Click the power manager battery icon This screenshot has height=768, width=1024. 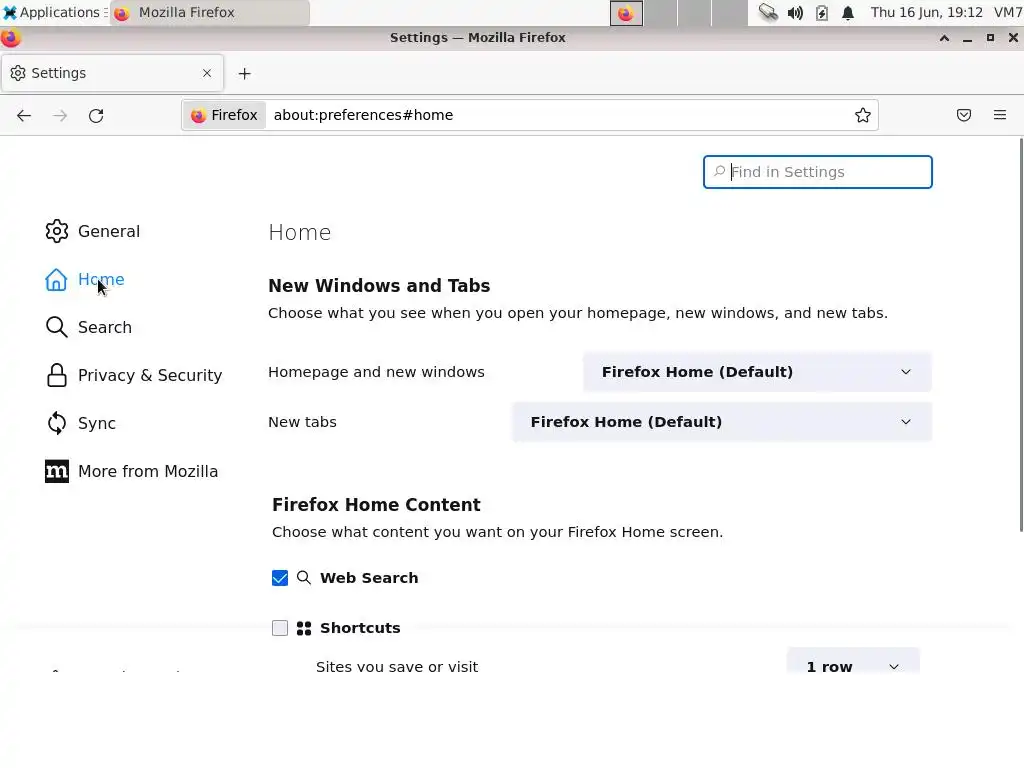tap(822, 13)
